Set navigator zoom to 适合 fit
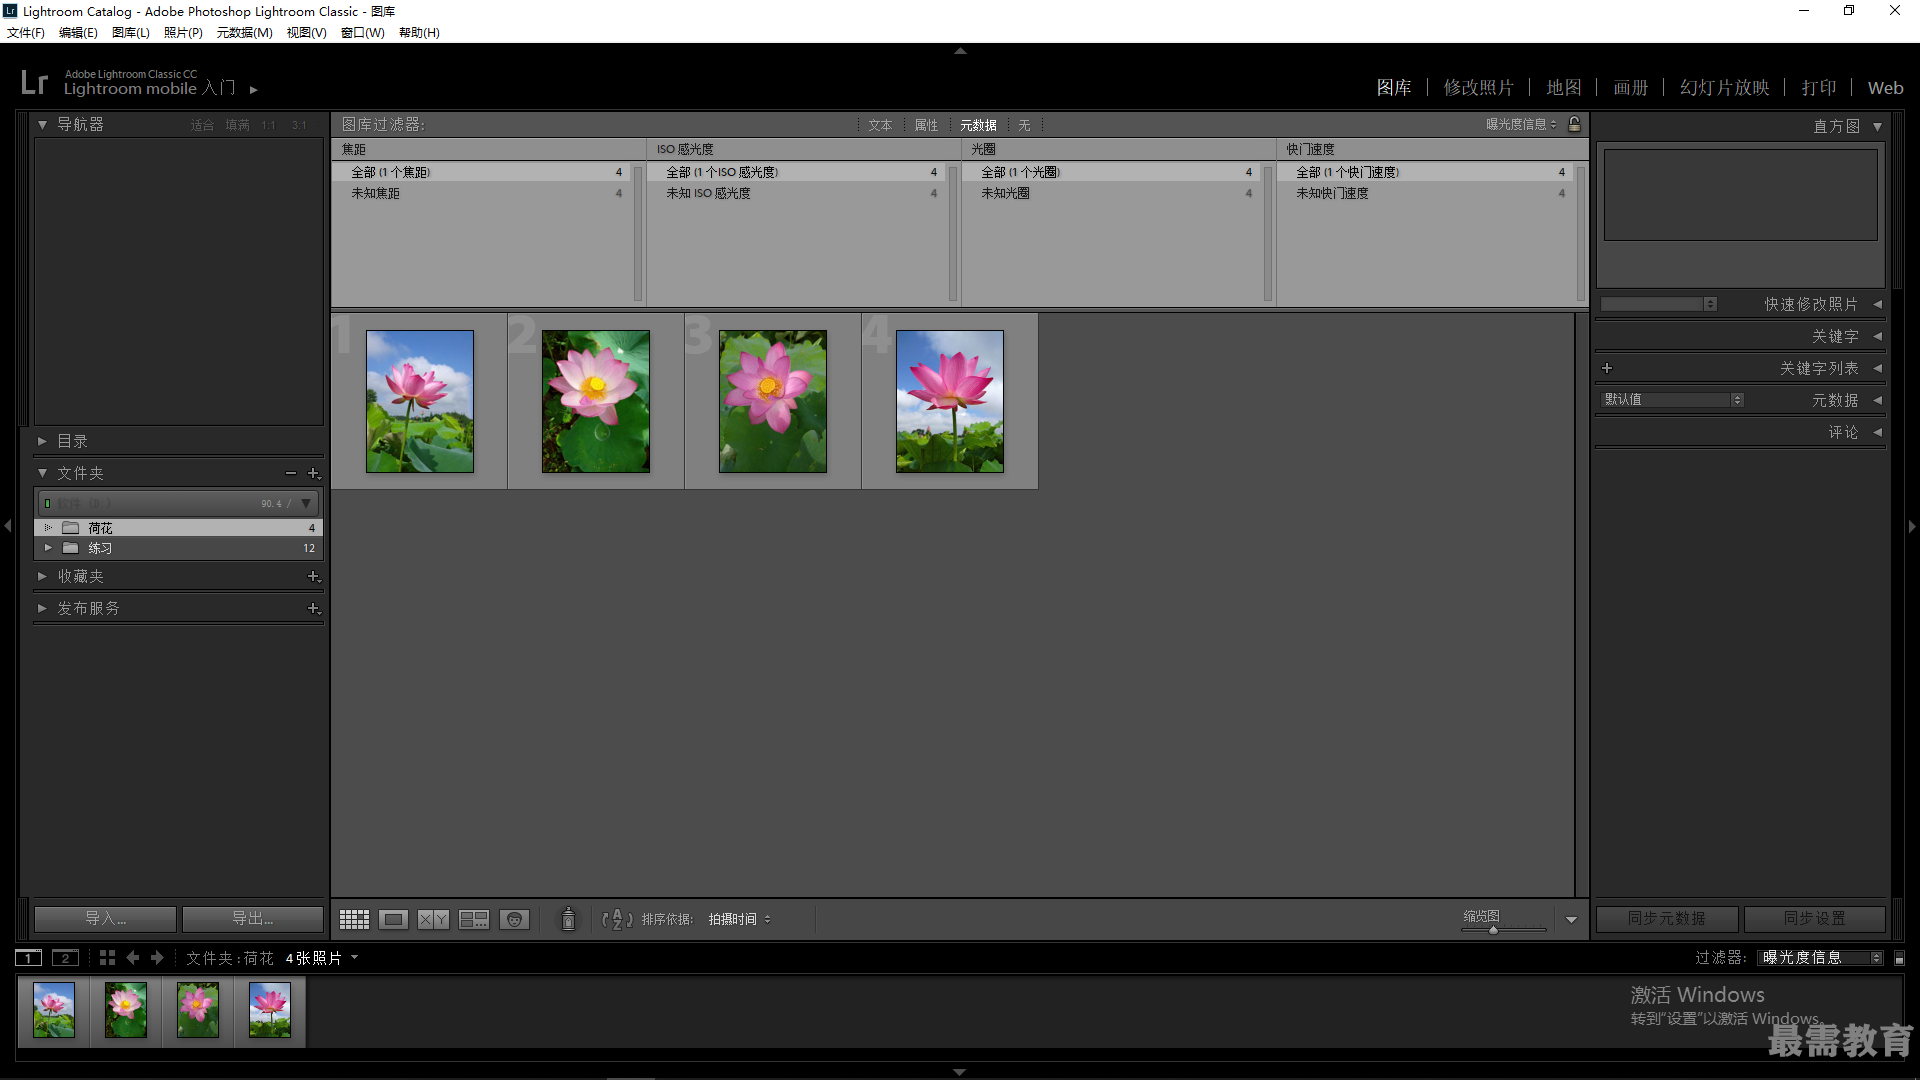Image resolution: width=1920 pixels, height=1080 pixels. (202, 125)
